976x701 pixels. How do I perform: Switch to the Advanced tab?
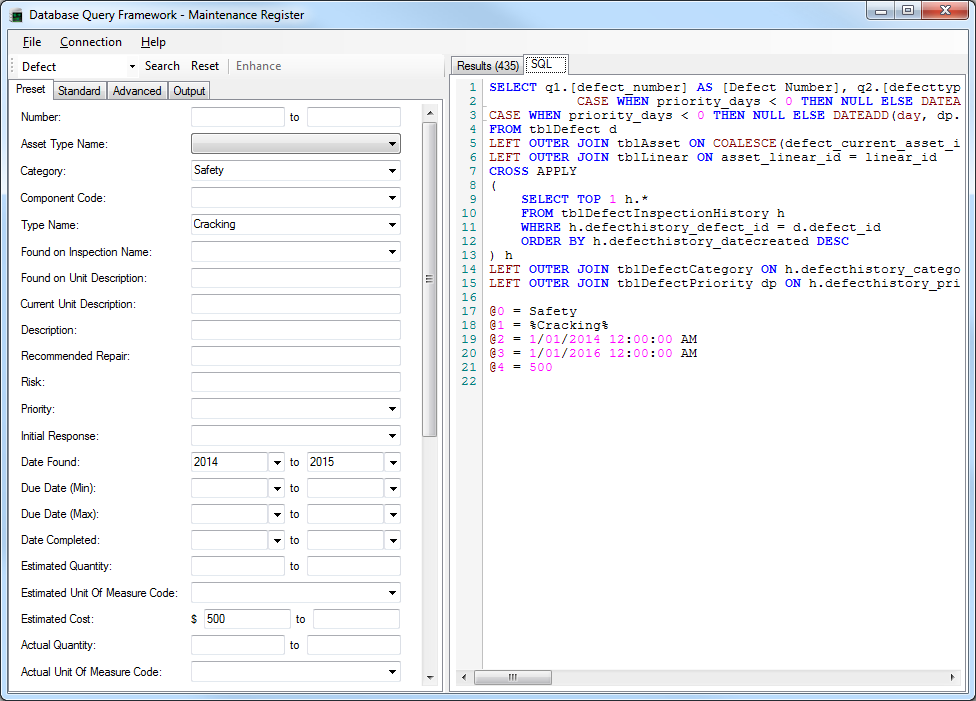137,91
